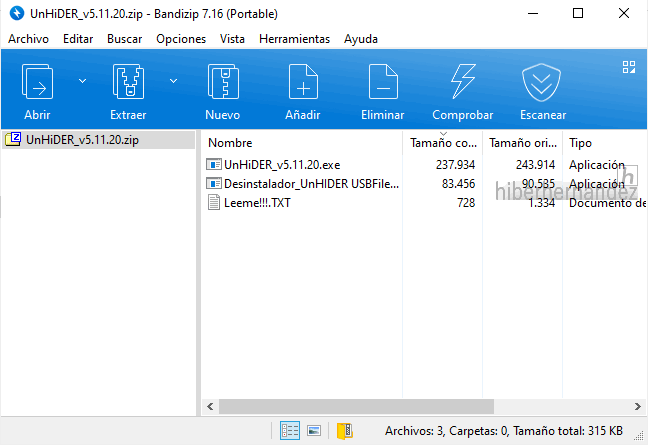Select the Leeme!!!.TXT file
648x445 pixels.
257,203
